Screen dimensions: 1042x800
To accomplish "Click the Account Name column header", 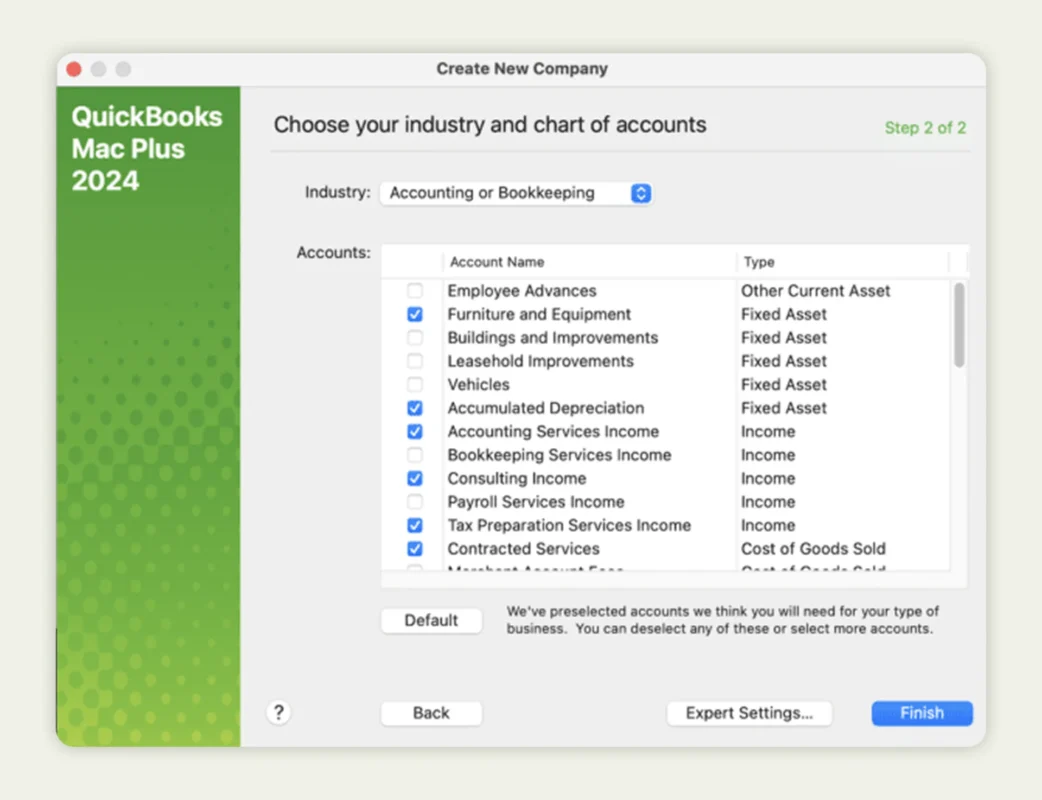I will point(497,261).
